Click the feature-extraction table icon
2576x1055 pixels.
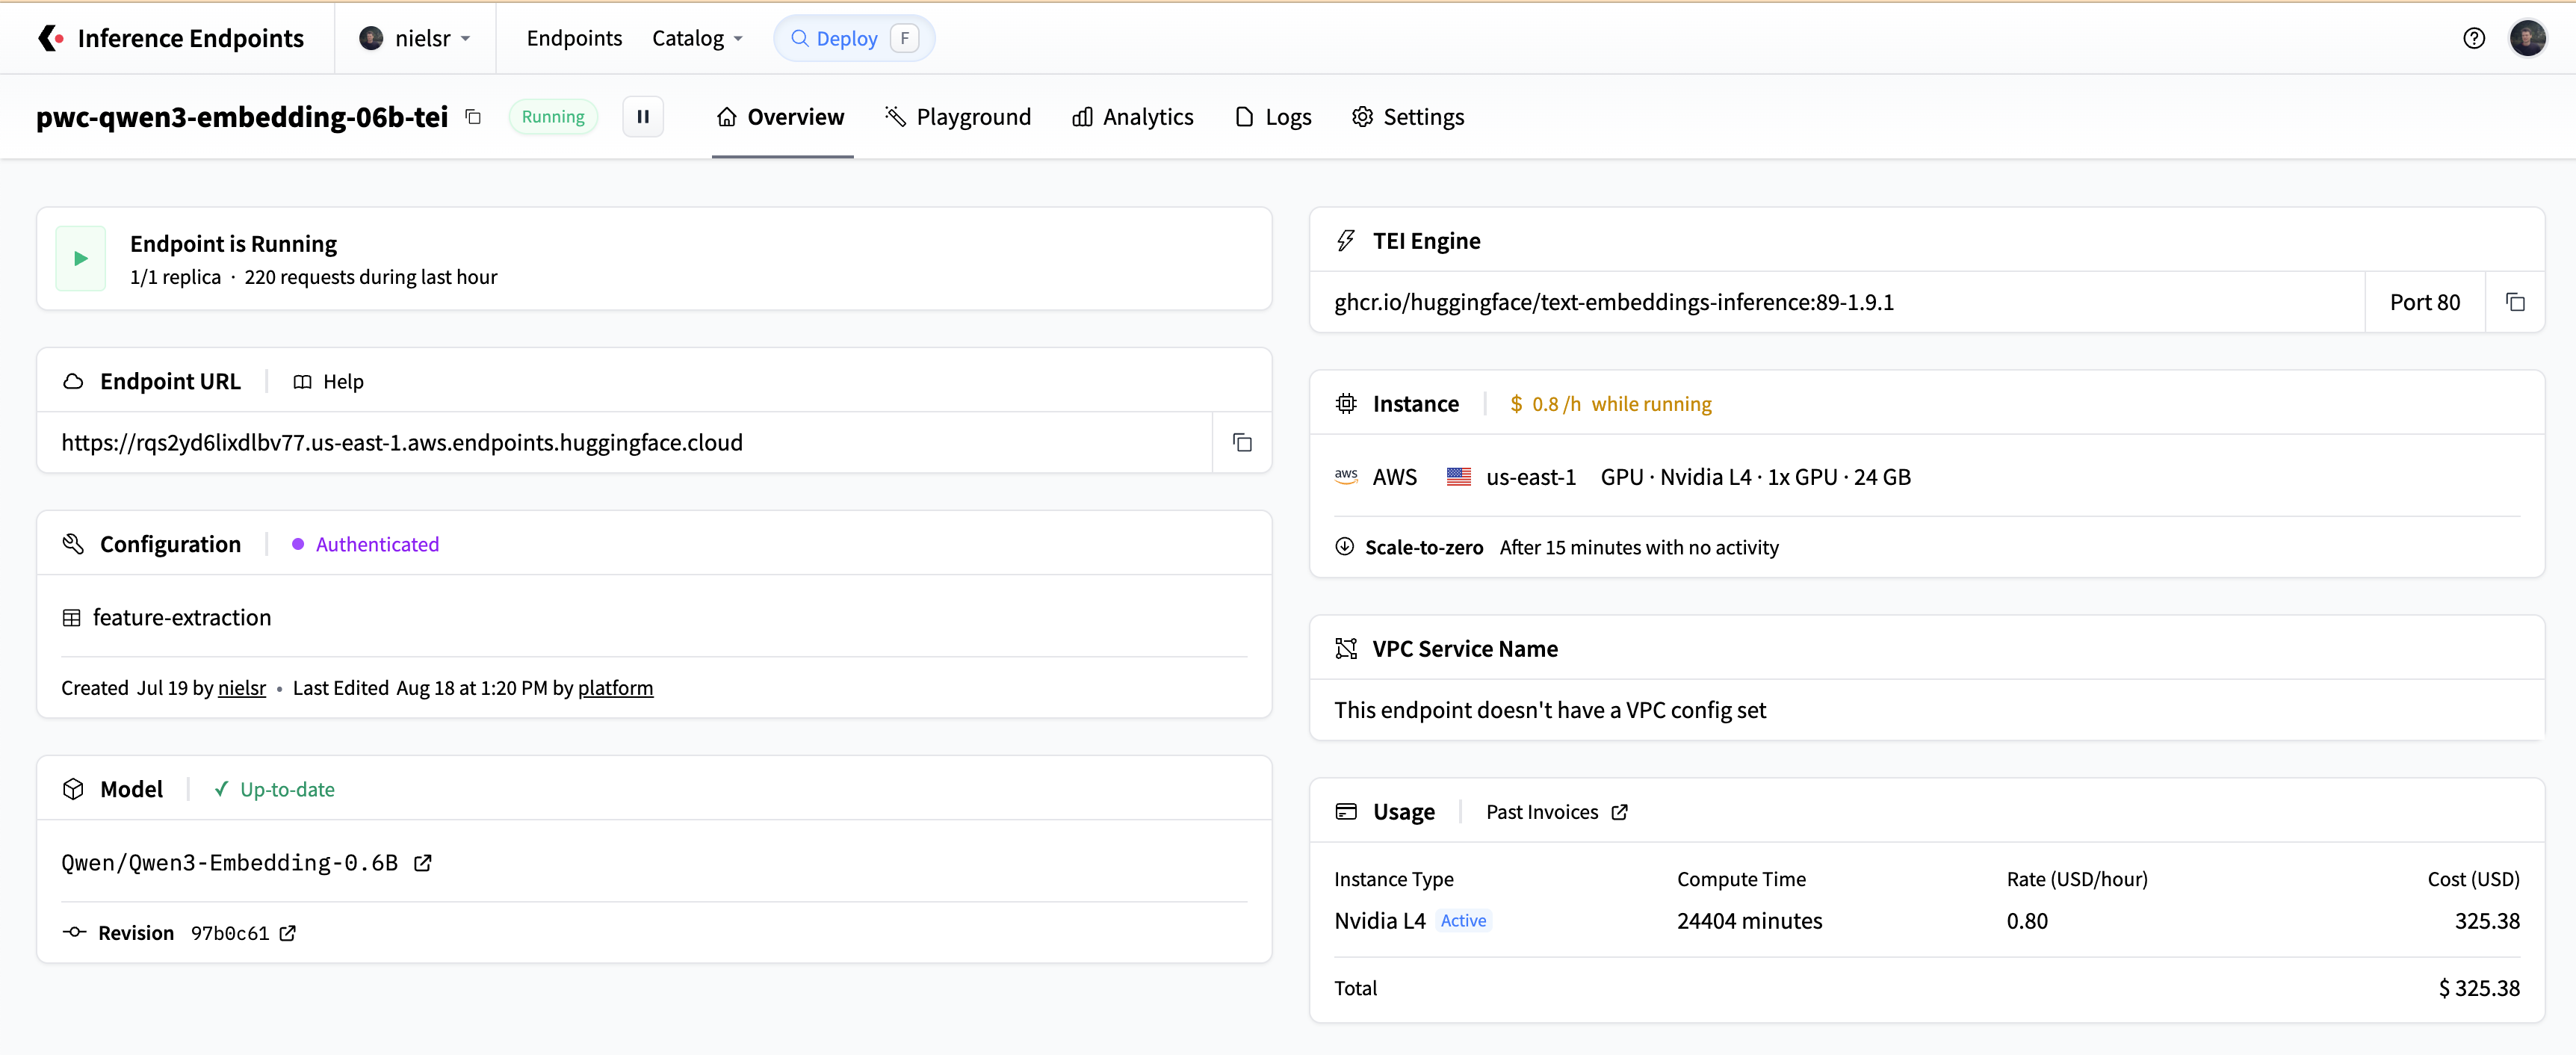[72, 618]
